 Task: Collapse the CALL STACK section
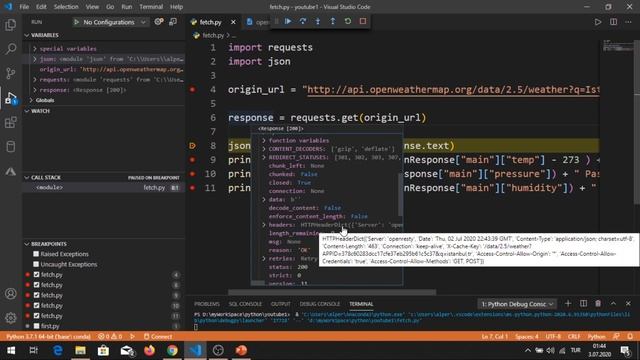27,178
